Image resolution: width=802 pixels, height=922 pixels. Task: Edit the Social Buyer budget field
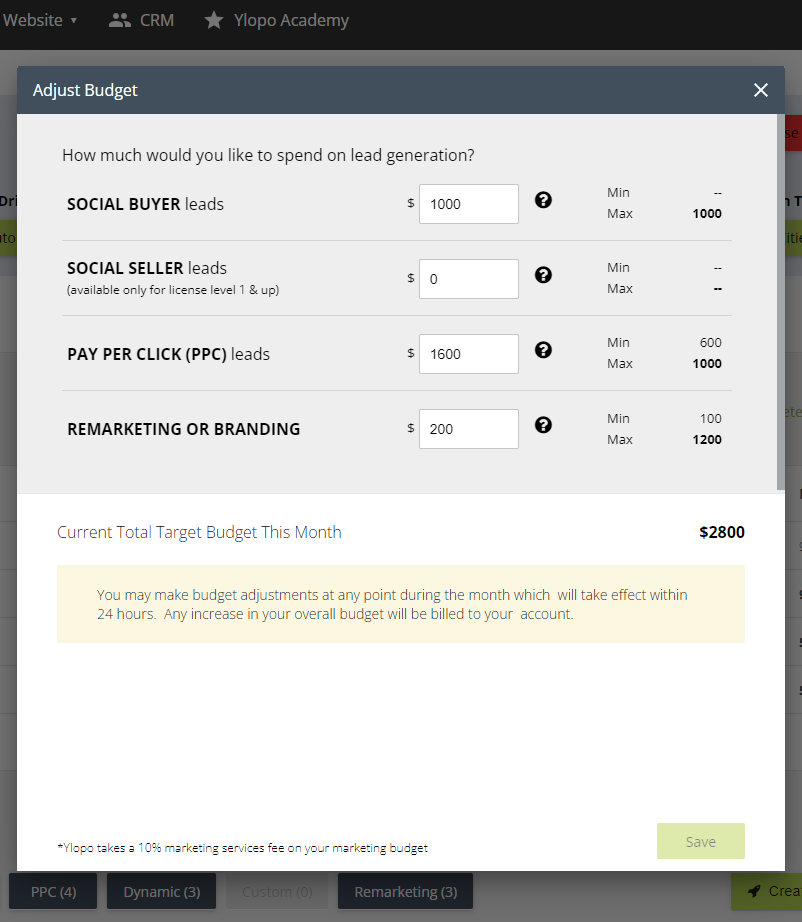[x=468, y=204]
